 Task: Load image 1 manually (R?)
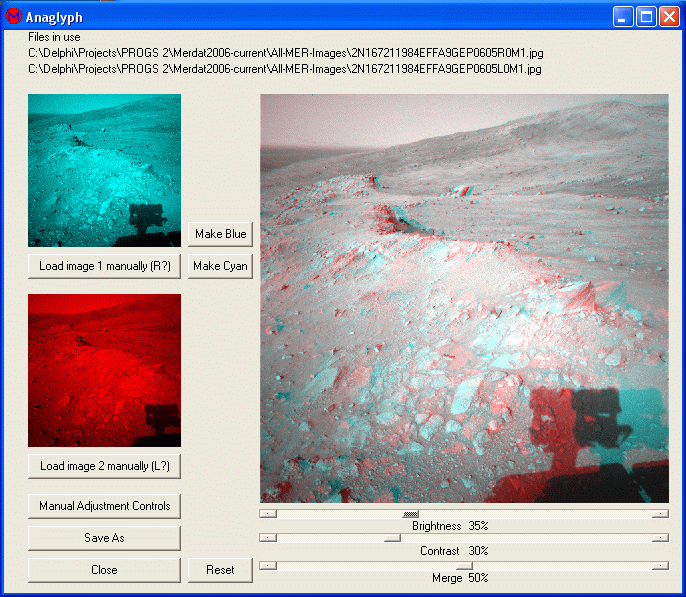105,266
